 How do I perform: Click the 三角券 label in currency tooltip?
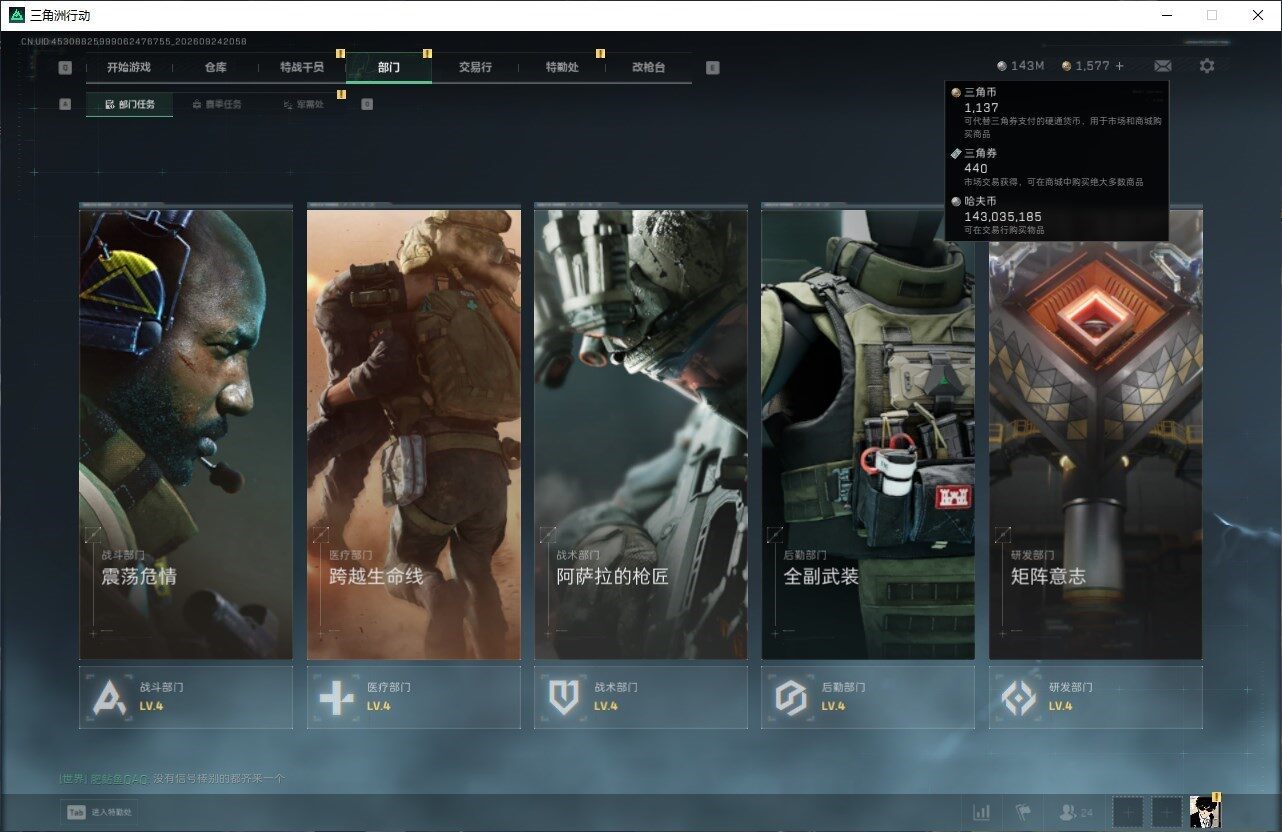pyautogui.click(x=980, y=153)
